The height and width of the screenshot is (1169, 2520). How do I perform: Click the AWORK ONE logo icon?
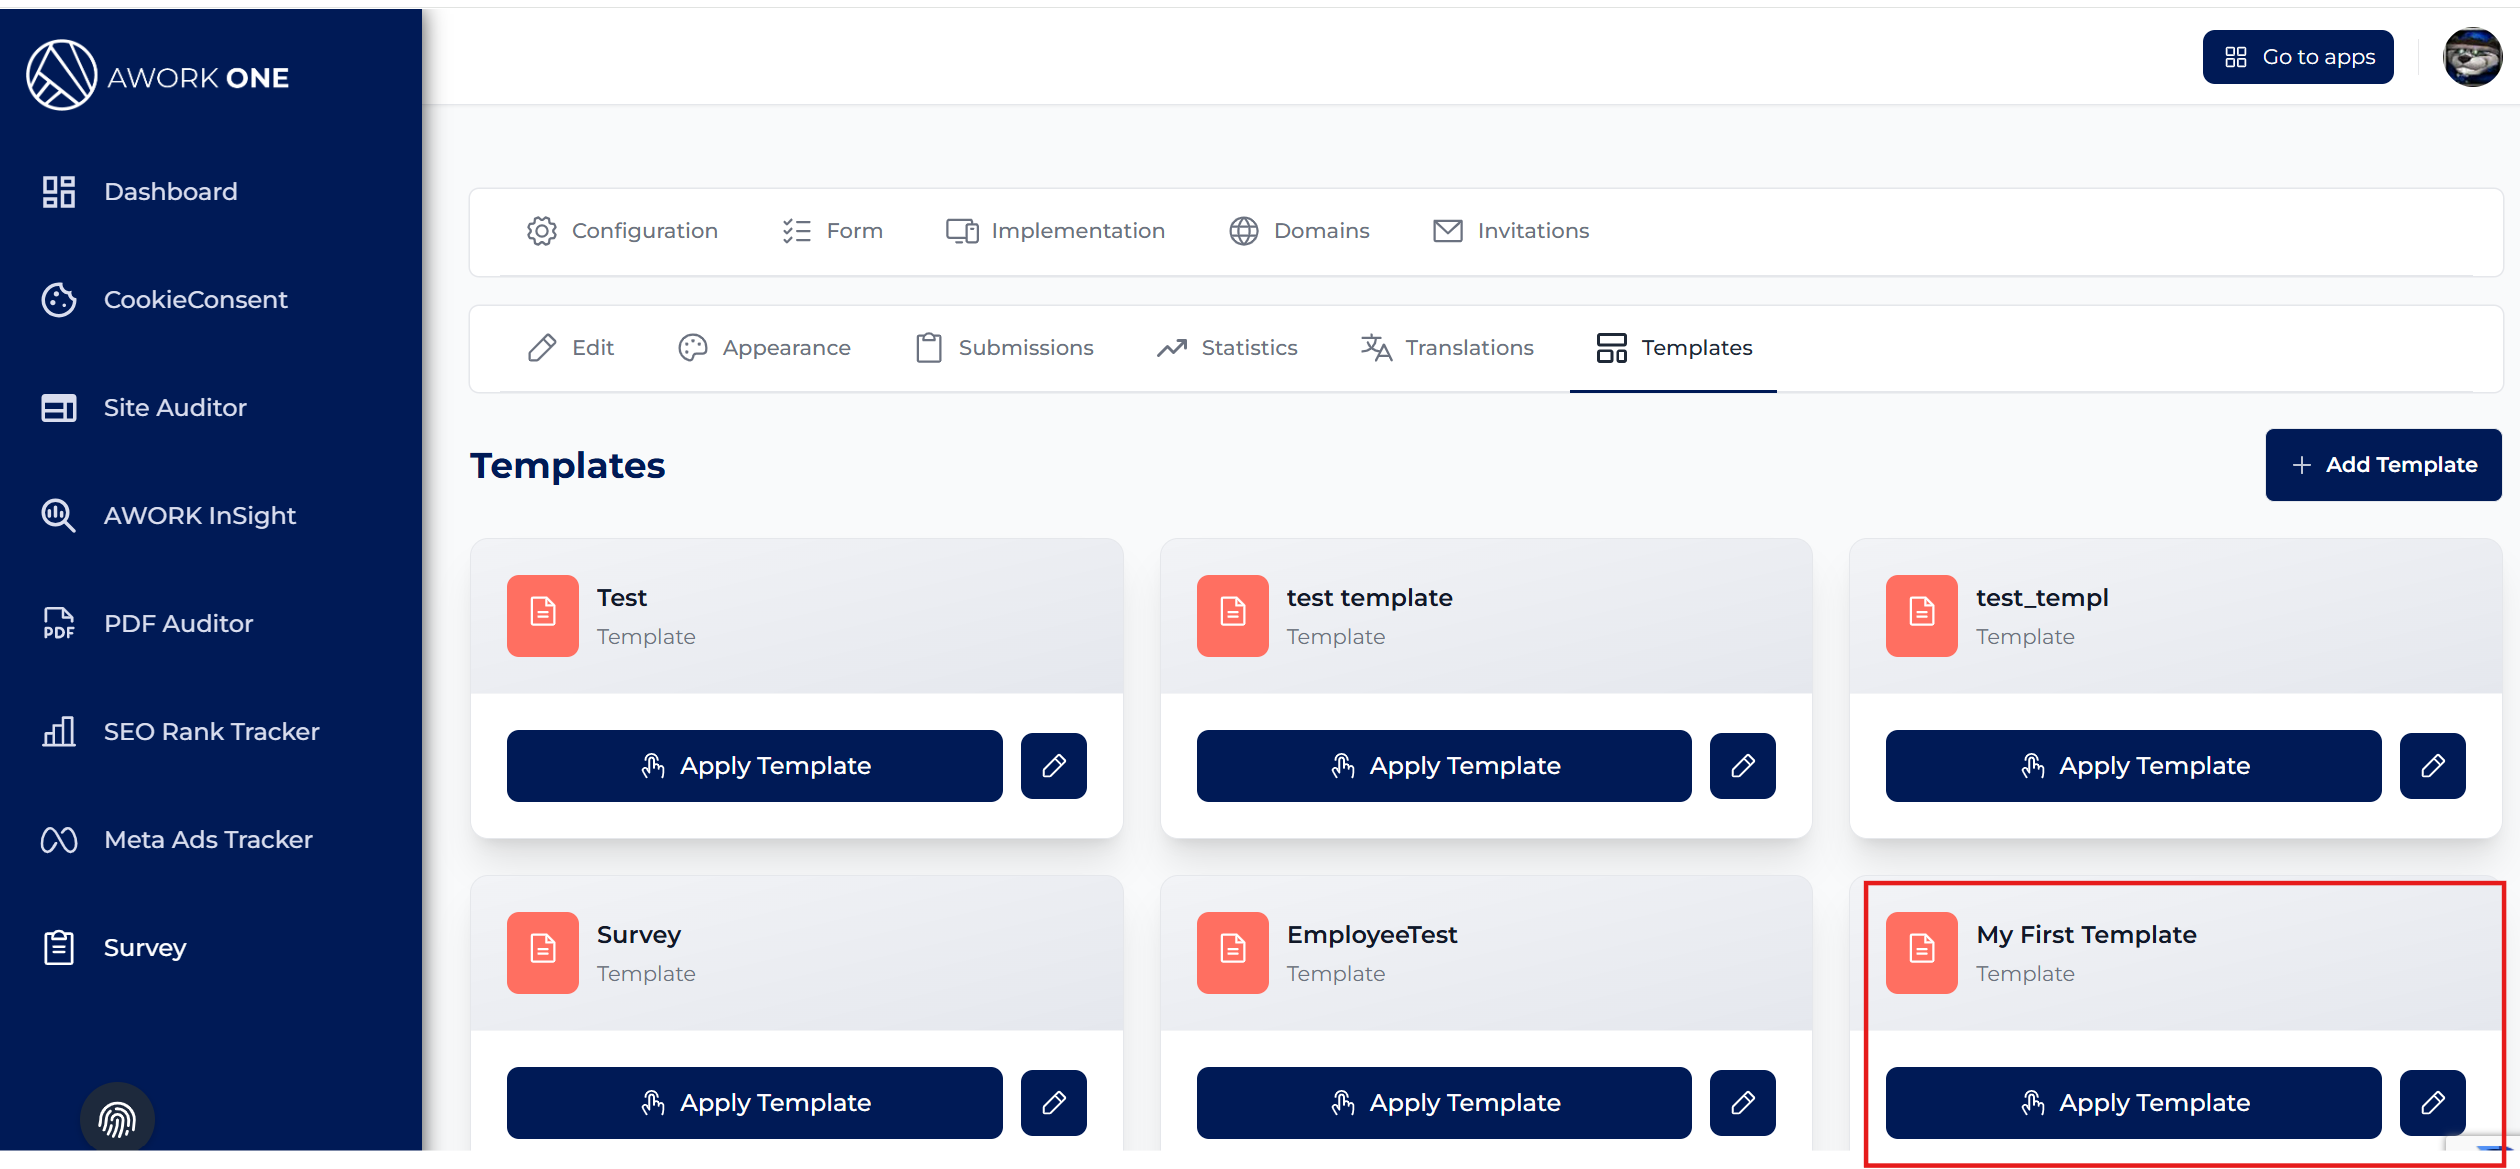(61, 76)
